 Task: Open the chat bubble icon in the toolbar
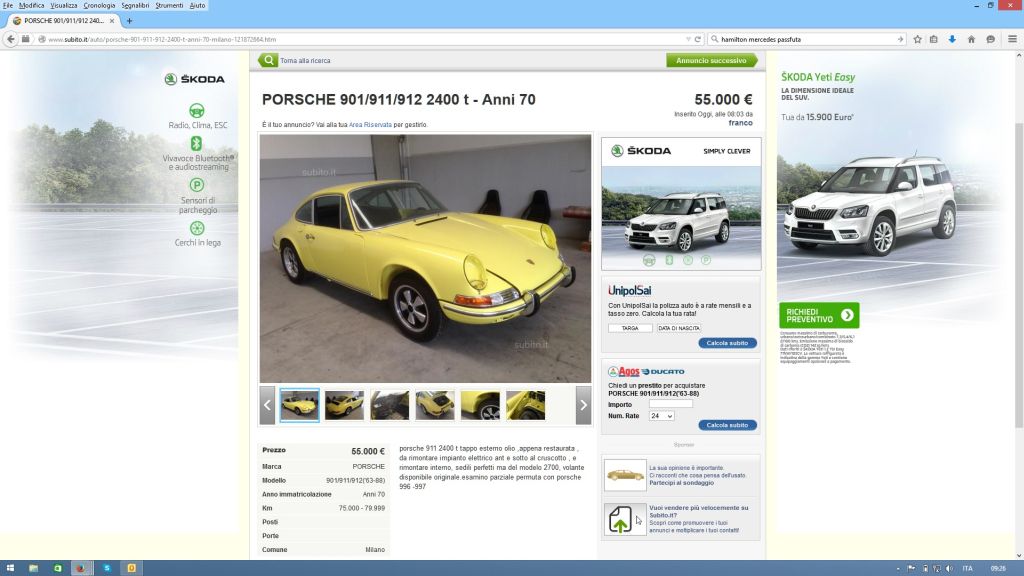(x=991, y=39)
